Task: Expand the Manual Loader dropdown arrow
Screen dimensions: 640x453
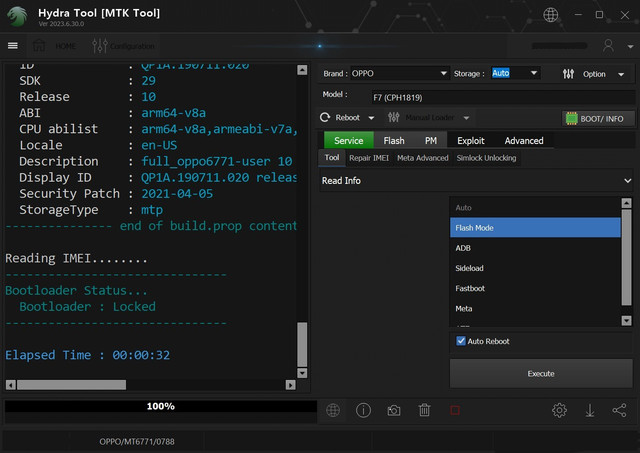Action: [466, 118]
